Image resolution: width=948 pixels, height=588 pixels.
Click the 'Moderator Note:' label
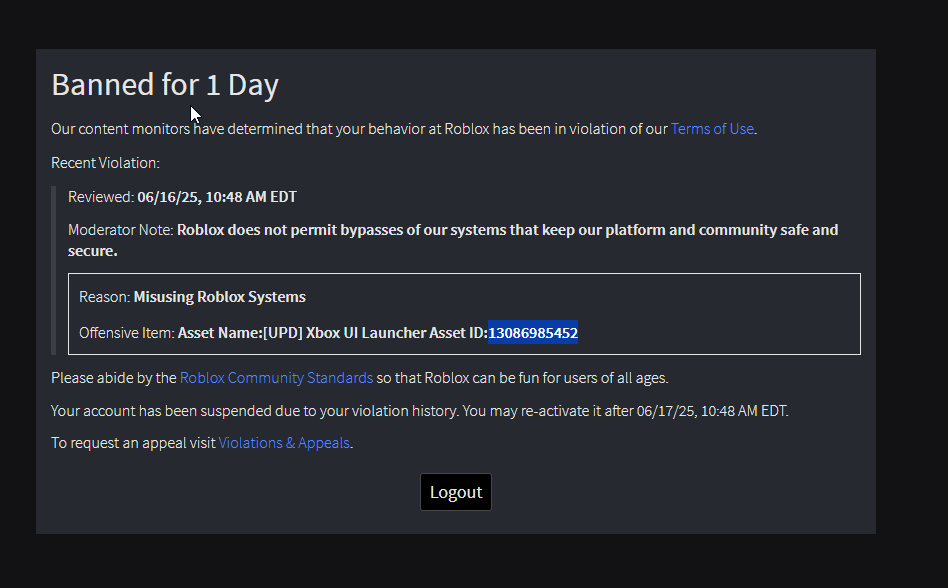click(121, 230)
